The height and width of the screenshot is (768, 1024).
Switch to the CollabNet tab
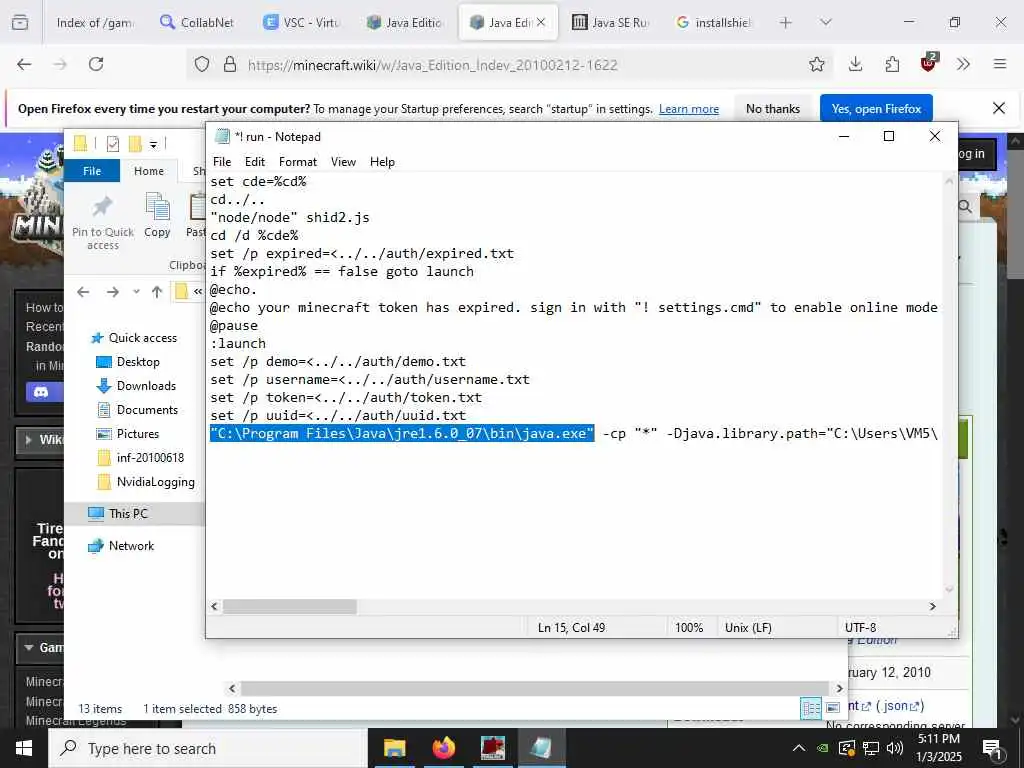[197, 23]
